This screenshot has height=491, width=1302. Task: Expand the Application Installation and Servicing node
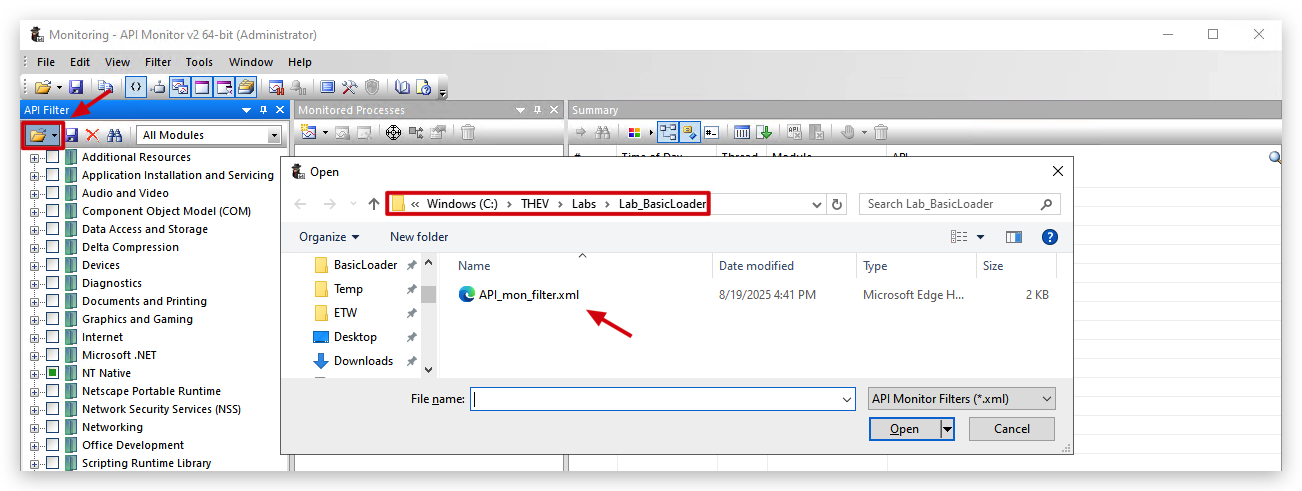click(x=35, y=175)
